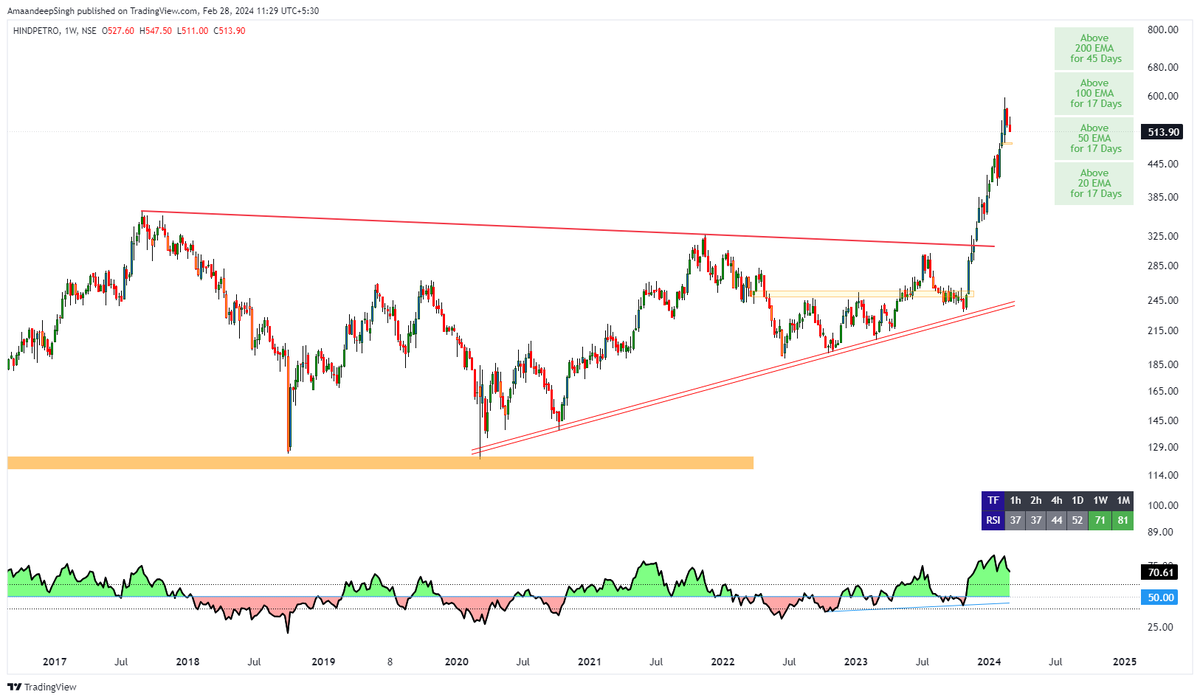The width and height of the screenshot is (1200, 700).
Task: Select the wide orange support zone rectangle
Action: point(380,462)
